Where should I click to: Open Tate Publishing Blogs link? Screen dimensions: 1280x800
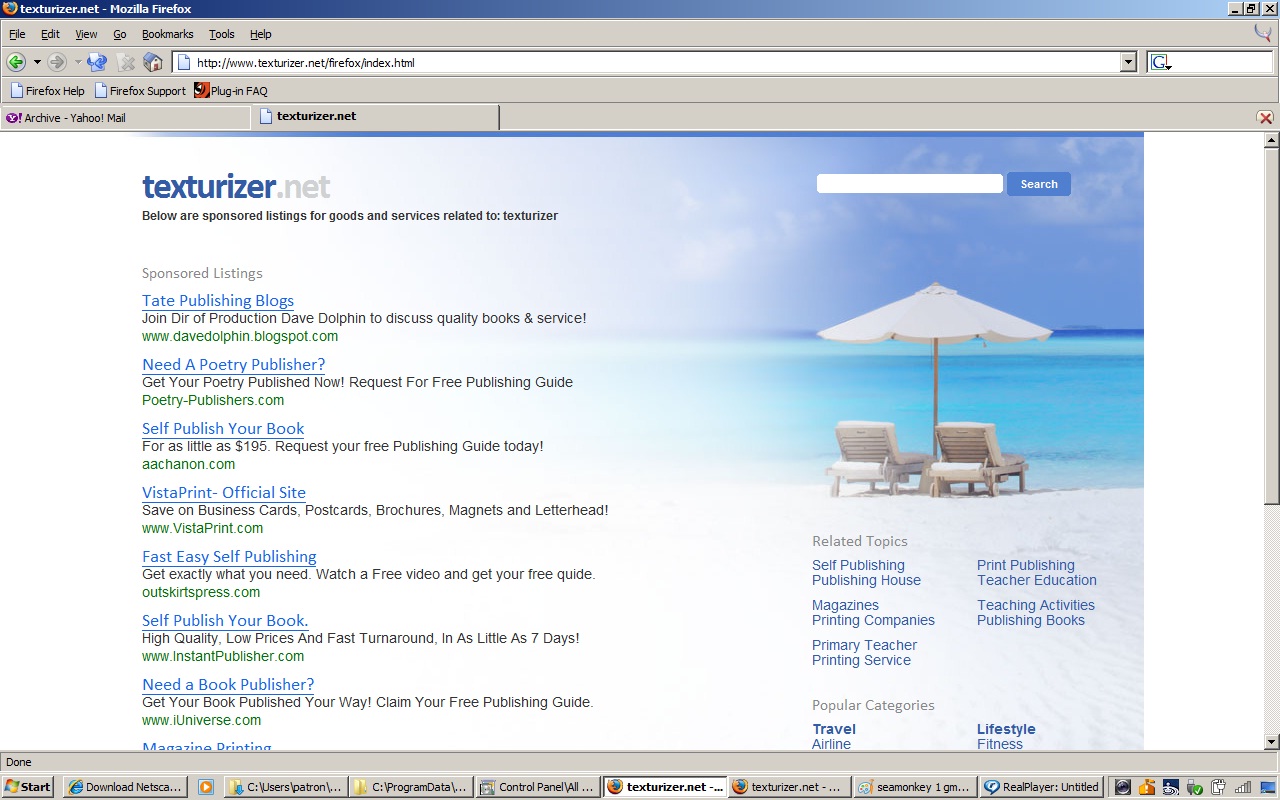click(218, 300)
